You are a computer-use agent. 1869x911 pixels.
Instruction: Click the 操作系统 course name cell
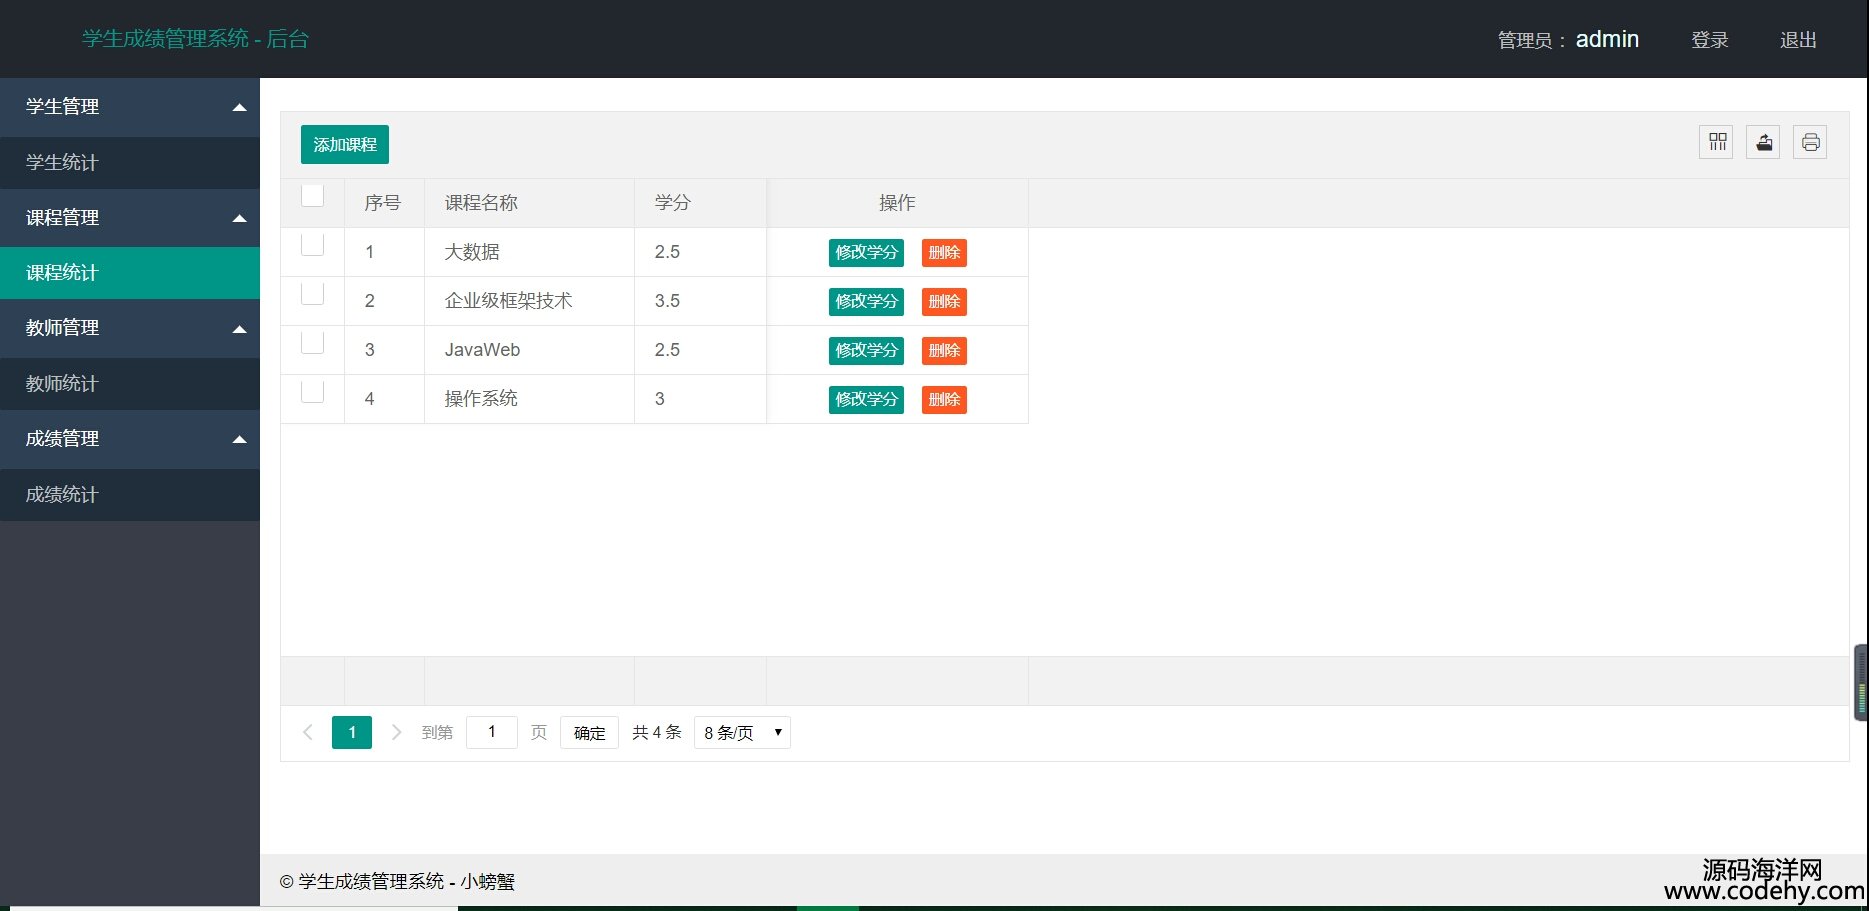[x=529, y=399]
